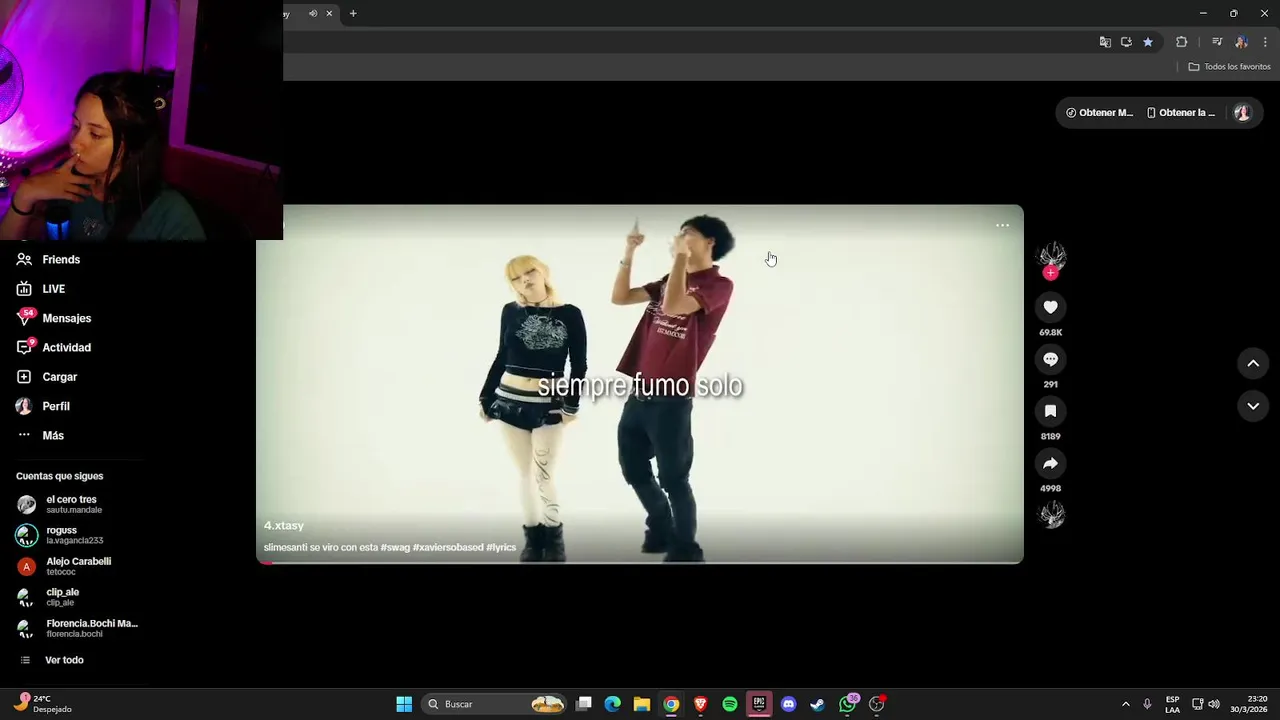The width and height of the screenshot is (1280, 720).
Task: Click the taskbar Buscar search box
Action: pyautogui.click(x=495, y=704)
